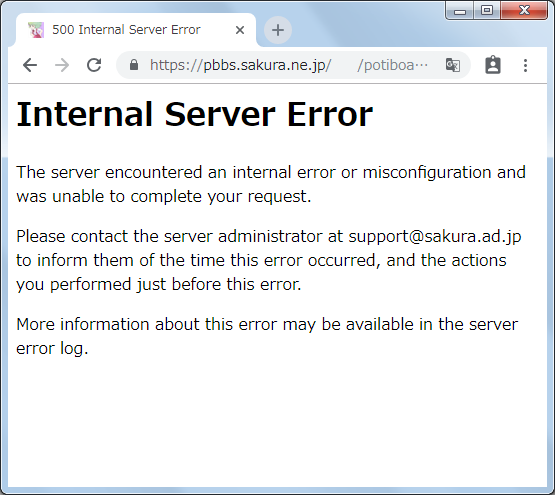Focus the pbbs.sakura.ne.jp address bar
555x495 pixels.
pos(288,65)
